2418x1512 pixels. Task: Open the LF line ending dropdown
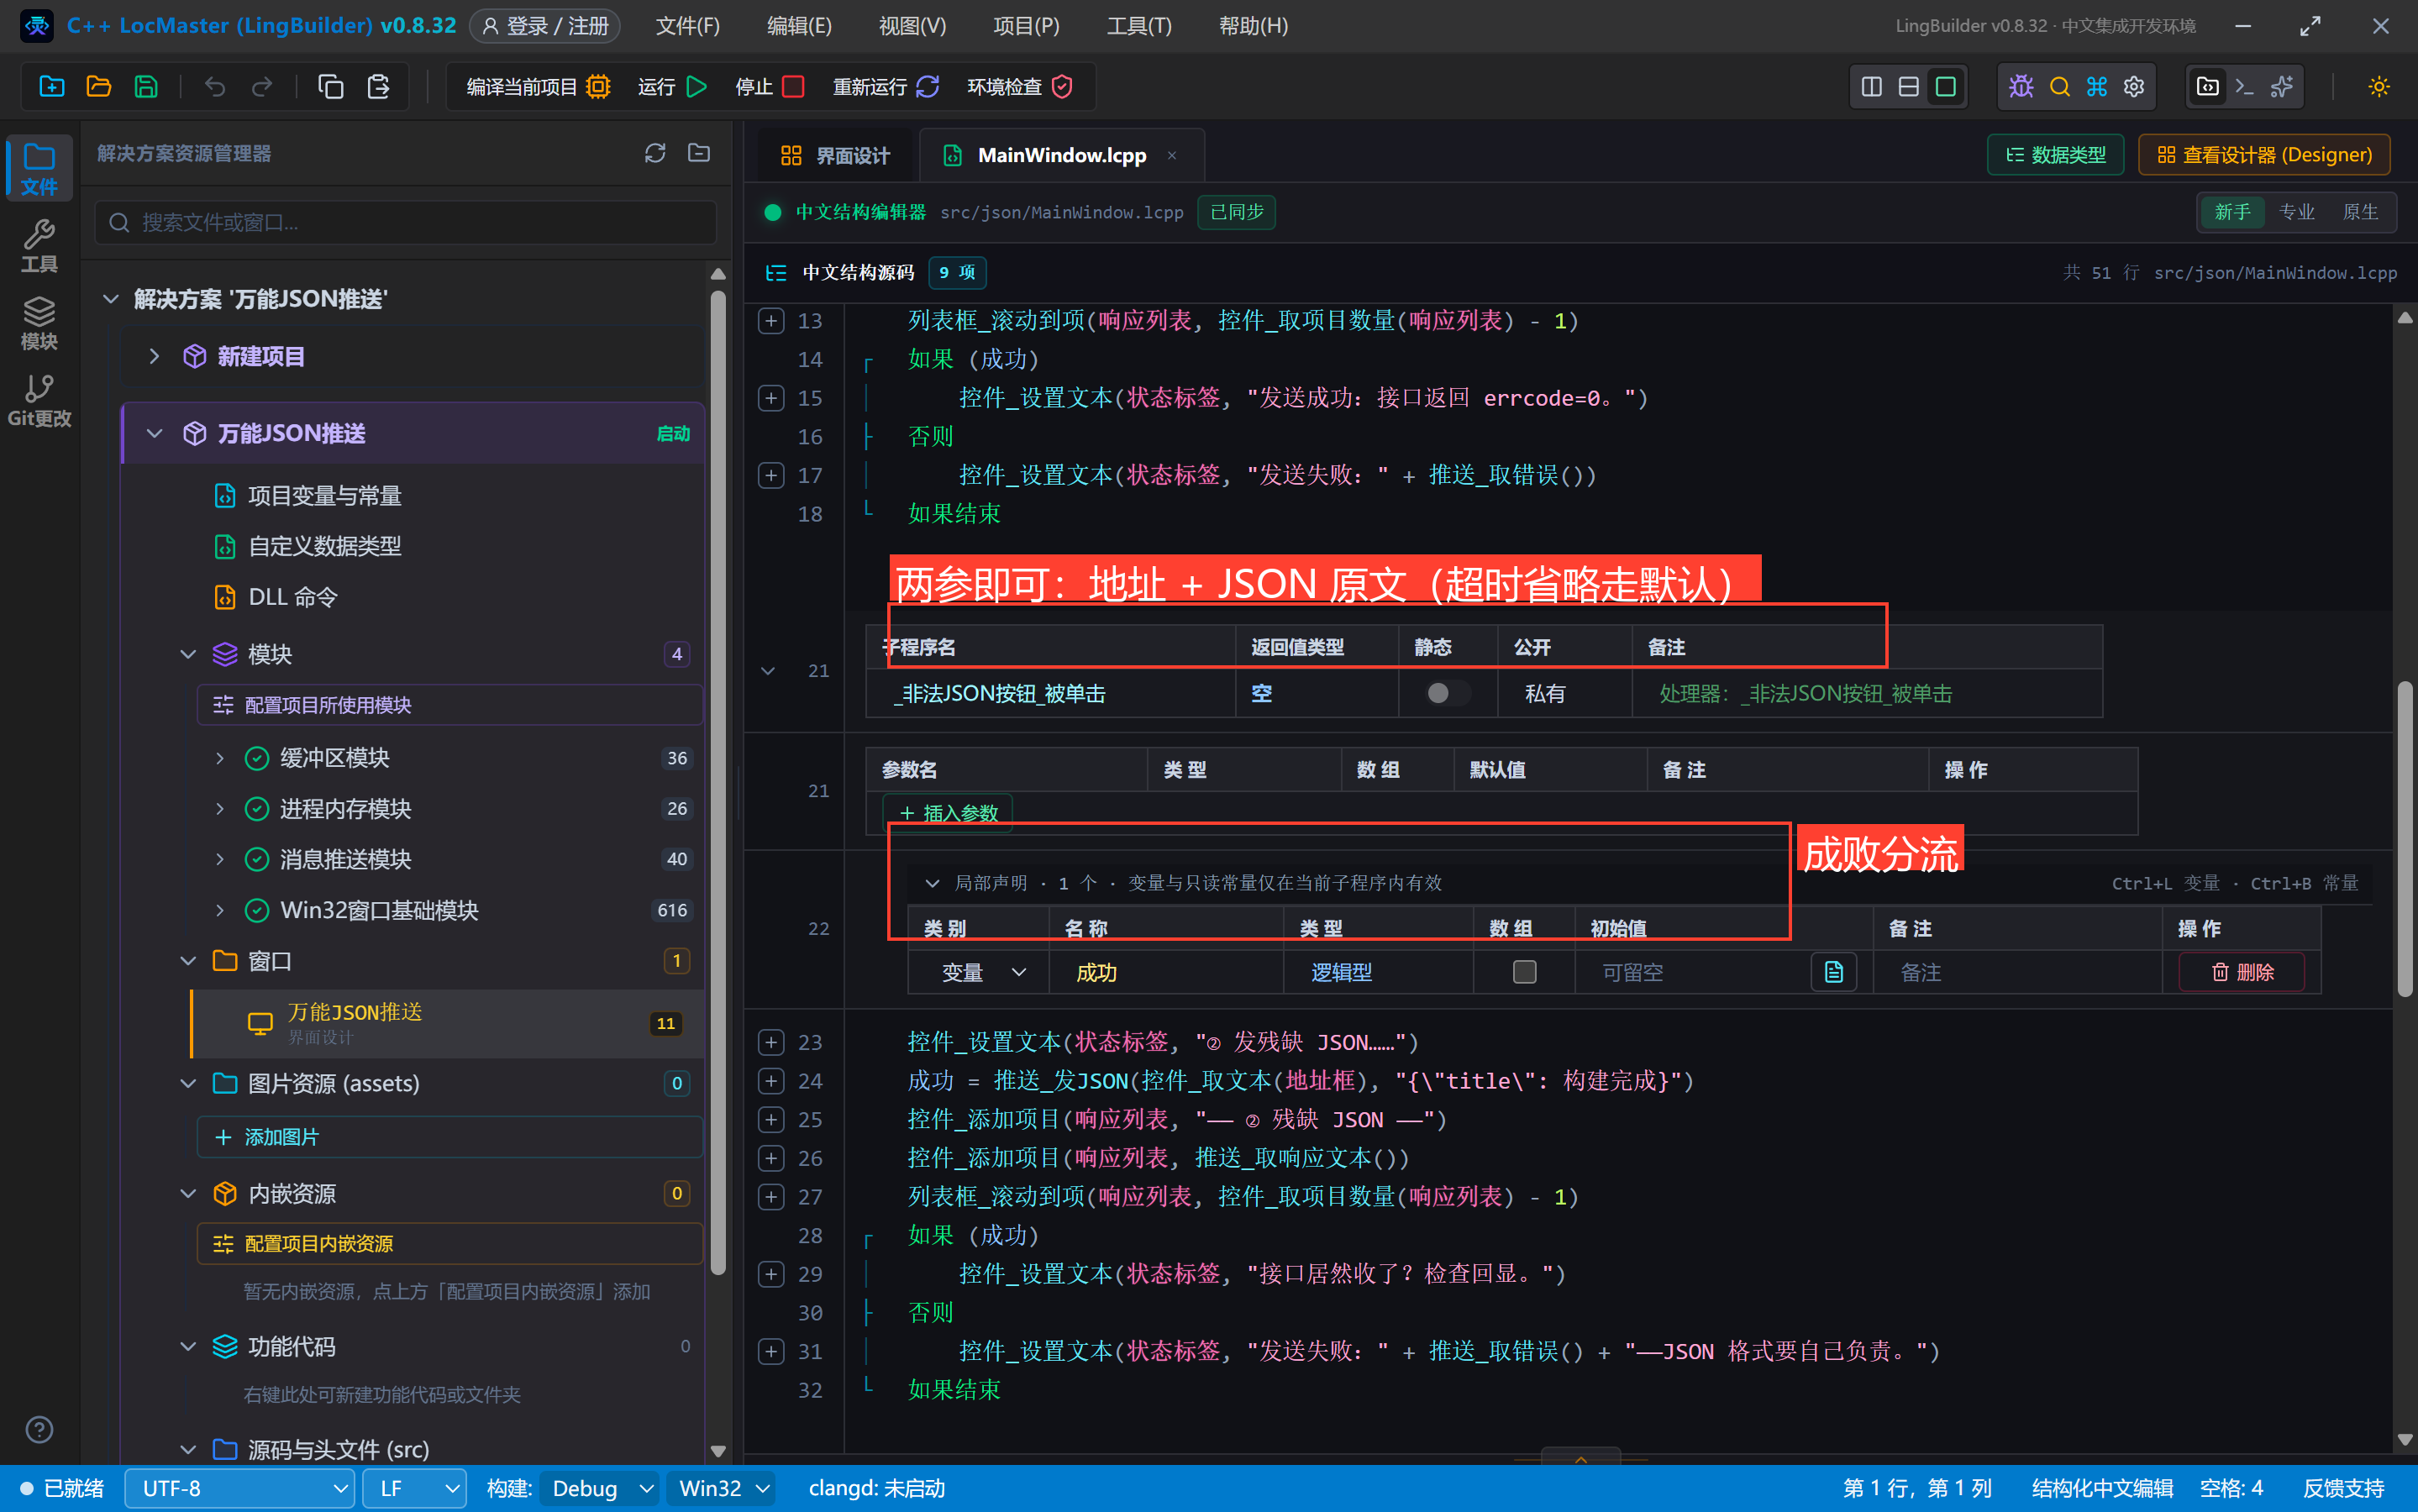pos(415,1488)
